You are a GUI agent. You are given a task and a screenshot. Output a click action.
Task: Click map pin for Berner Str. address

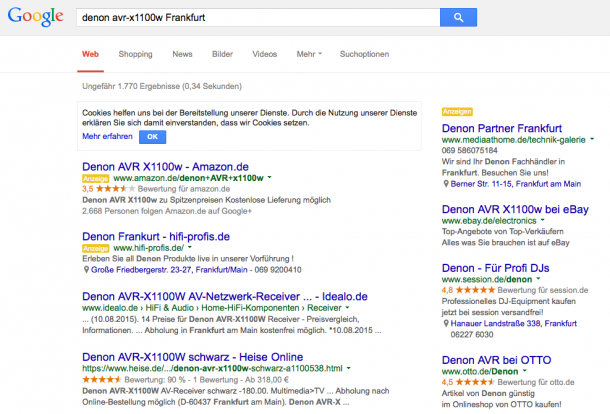point(446,184)
